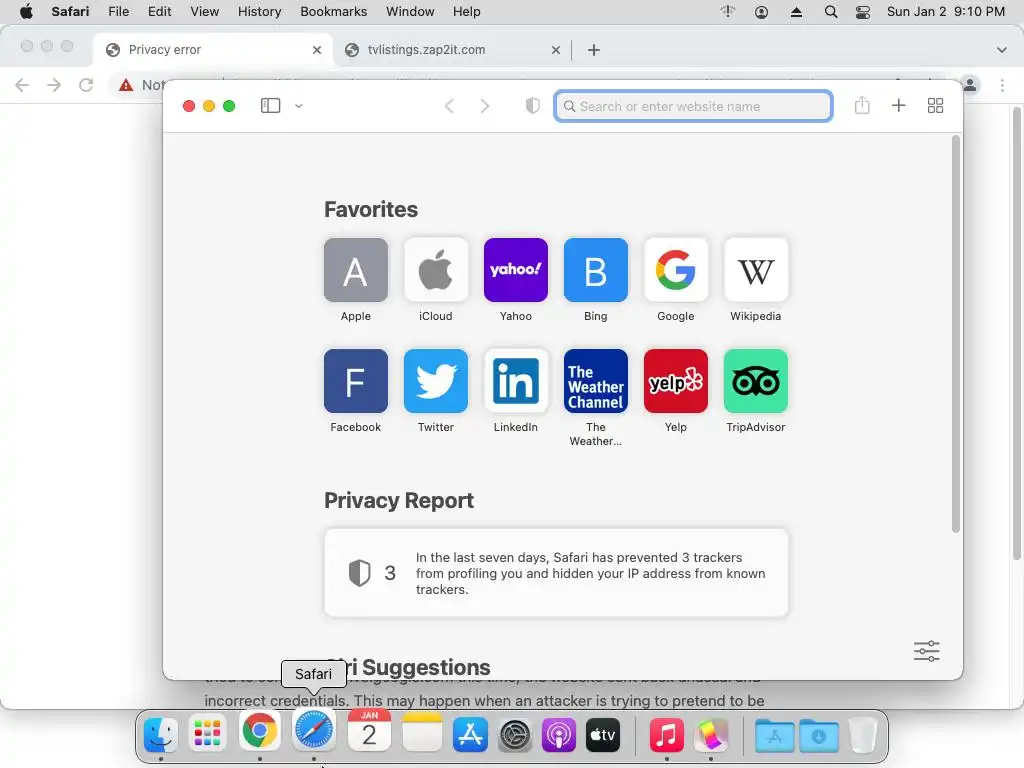Open the TripAdvisor favorite
This screenshot has width=1024, height=768.
coord(756,381)
